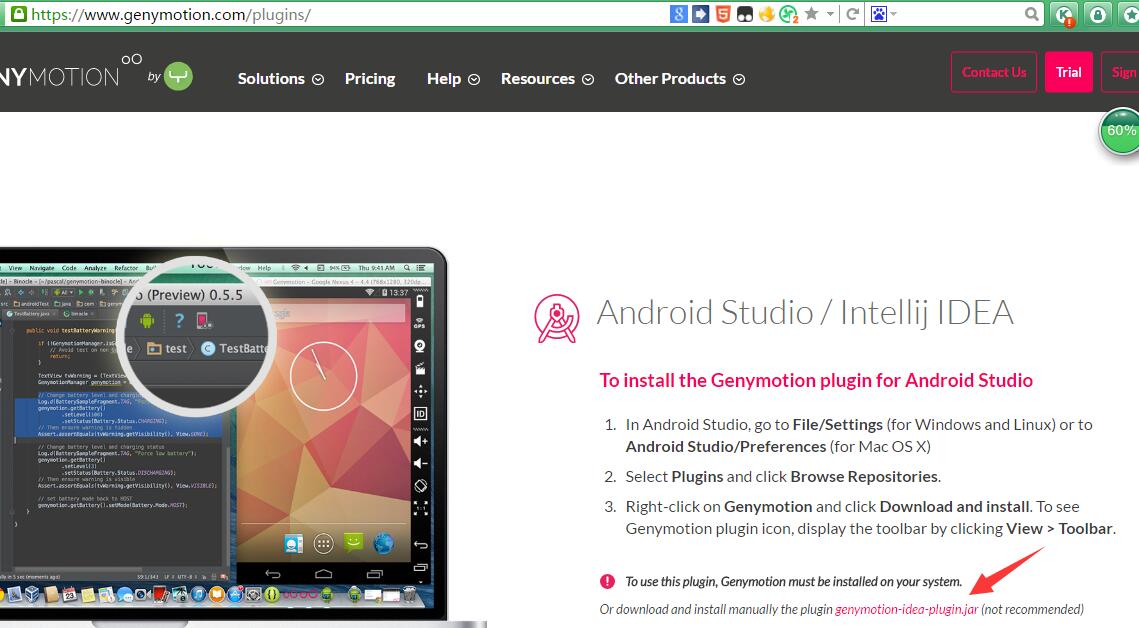Click 'To install the Genymotion plugin for Android Studio'

(816, 380)
